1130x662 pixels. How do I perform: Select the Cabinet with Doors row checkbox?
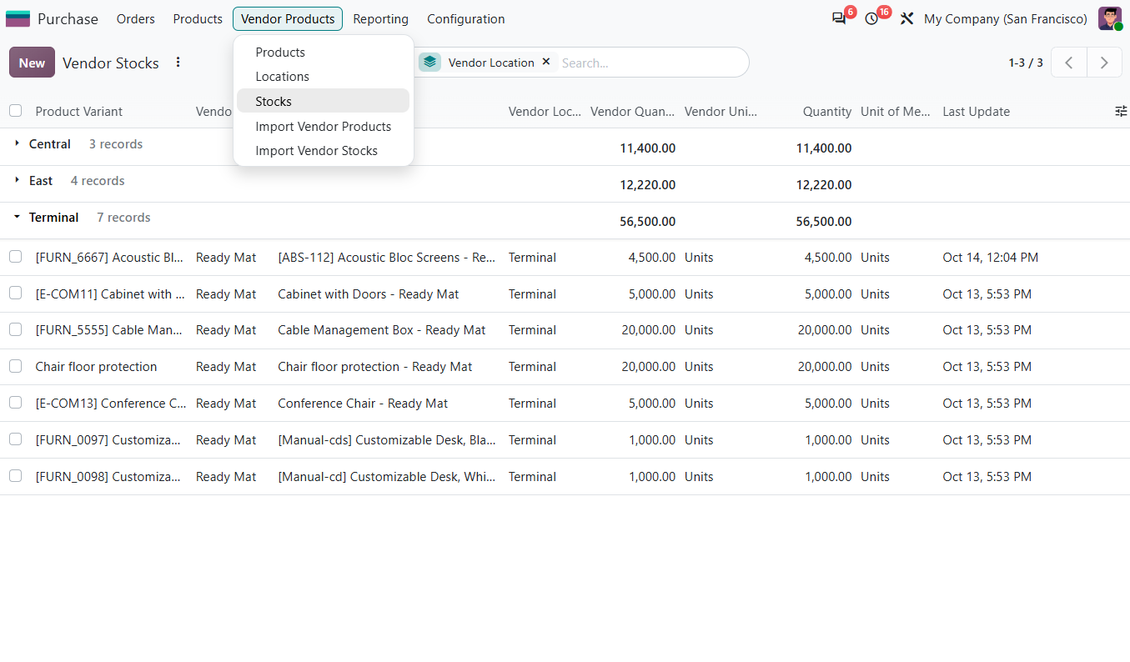(15, 293)
